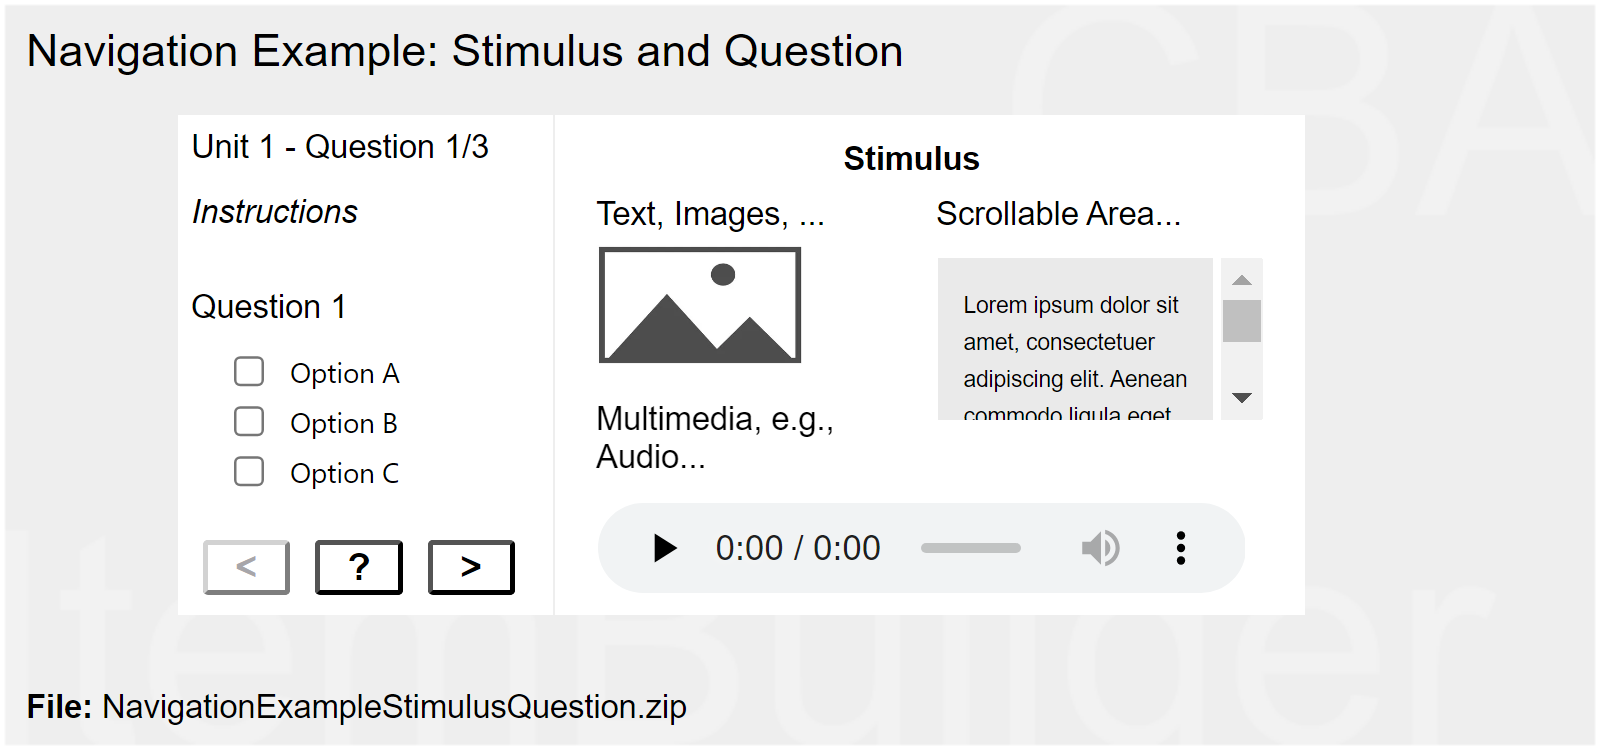Open the audio player's three-dot menu
Screen dimensions: 1600x750
tap(1181, 548)
